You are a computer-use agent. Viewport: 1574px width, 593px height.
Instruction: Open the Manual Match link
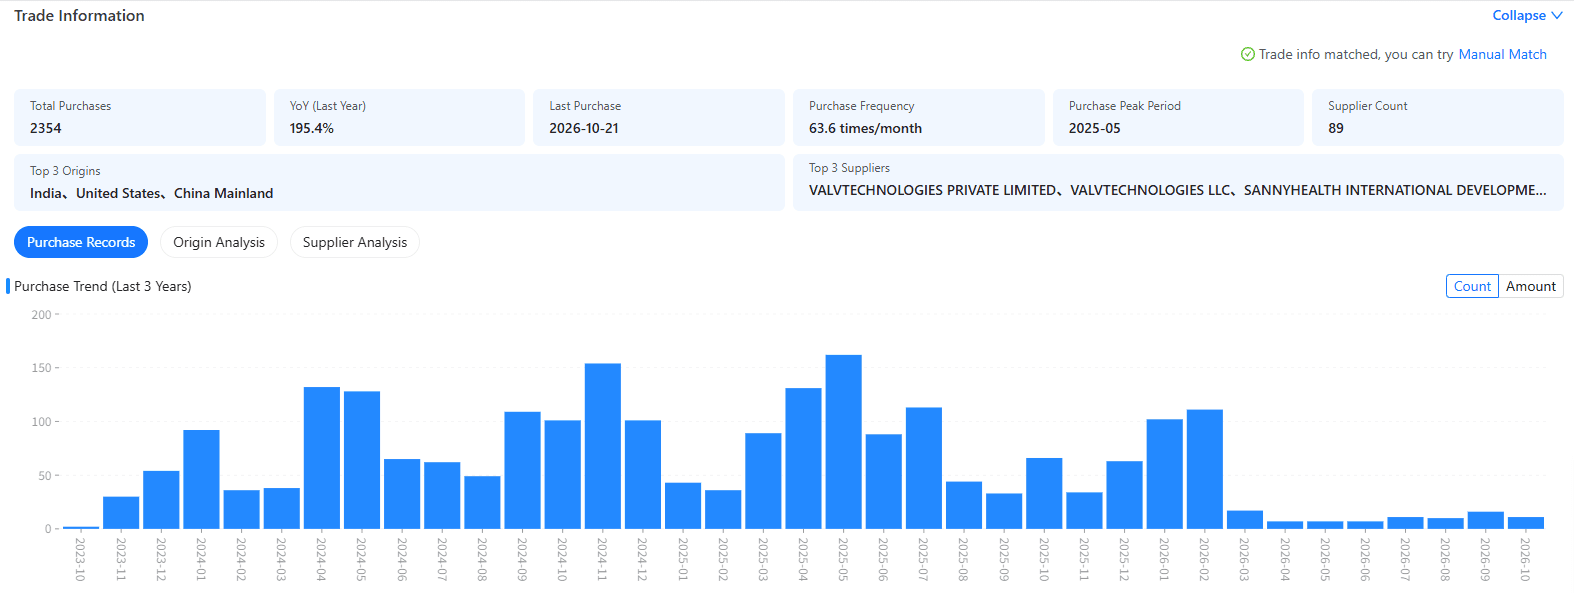pos(1502,54)
